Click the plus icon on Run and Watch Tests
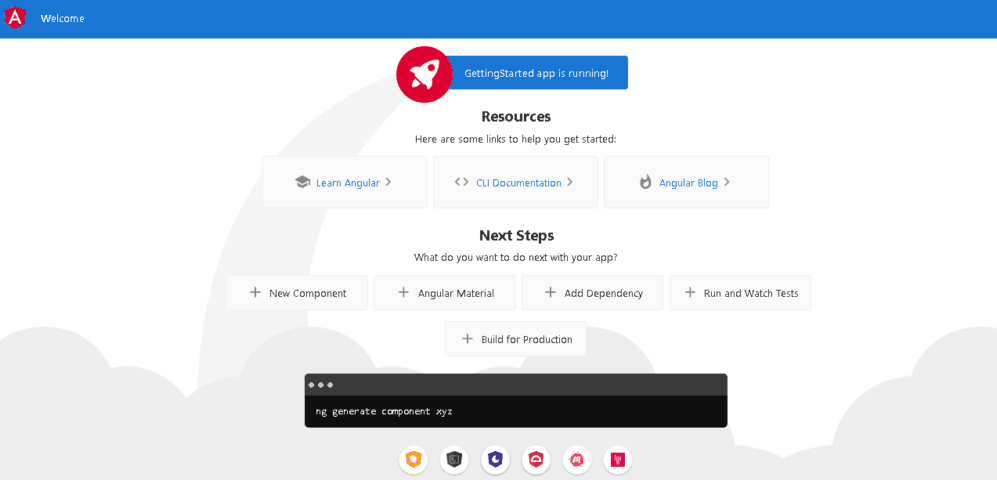Image resolution: width=997 pixels, height=480 pixels. tap(690, 292)
